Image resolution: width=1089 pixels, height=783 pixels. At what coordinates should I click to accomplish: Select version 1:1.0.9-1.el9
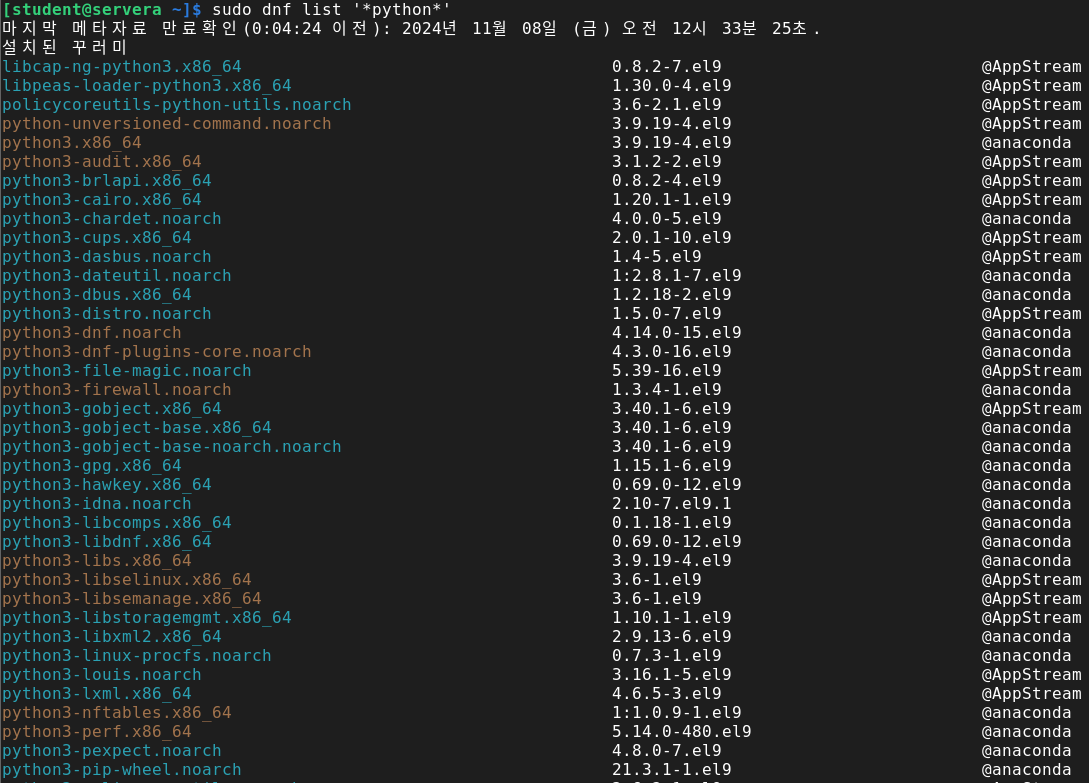point(676,712)
